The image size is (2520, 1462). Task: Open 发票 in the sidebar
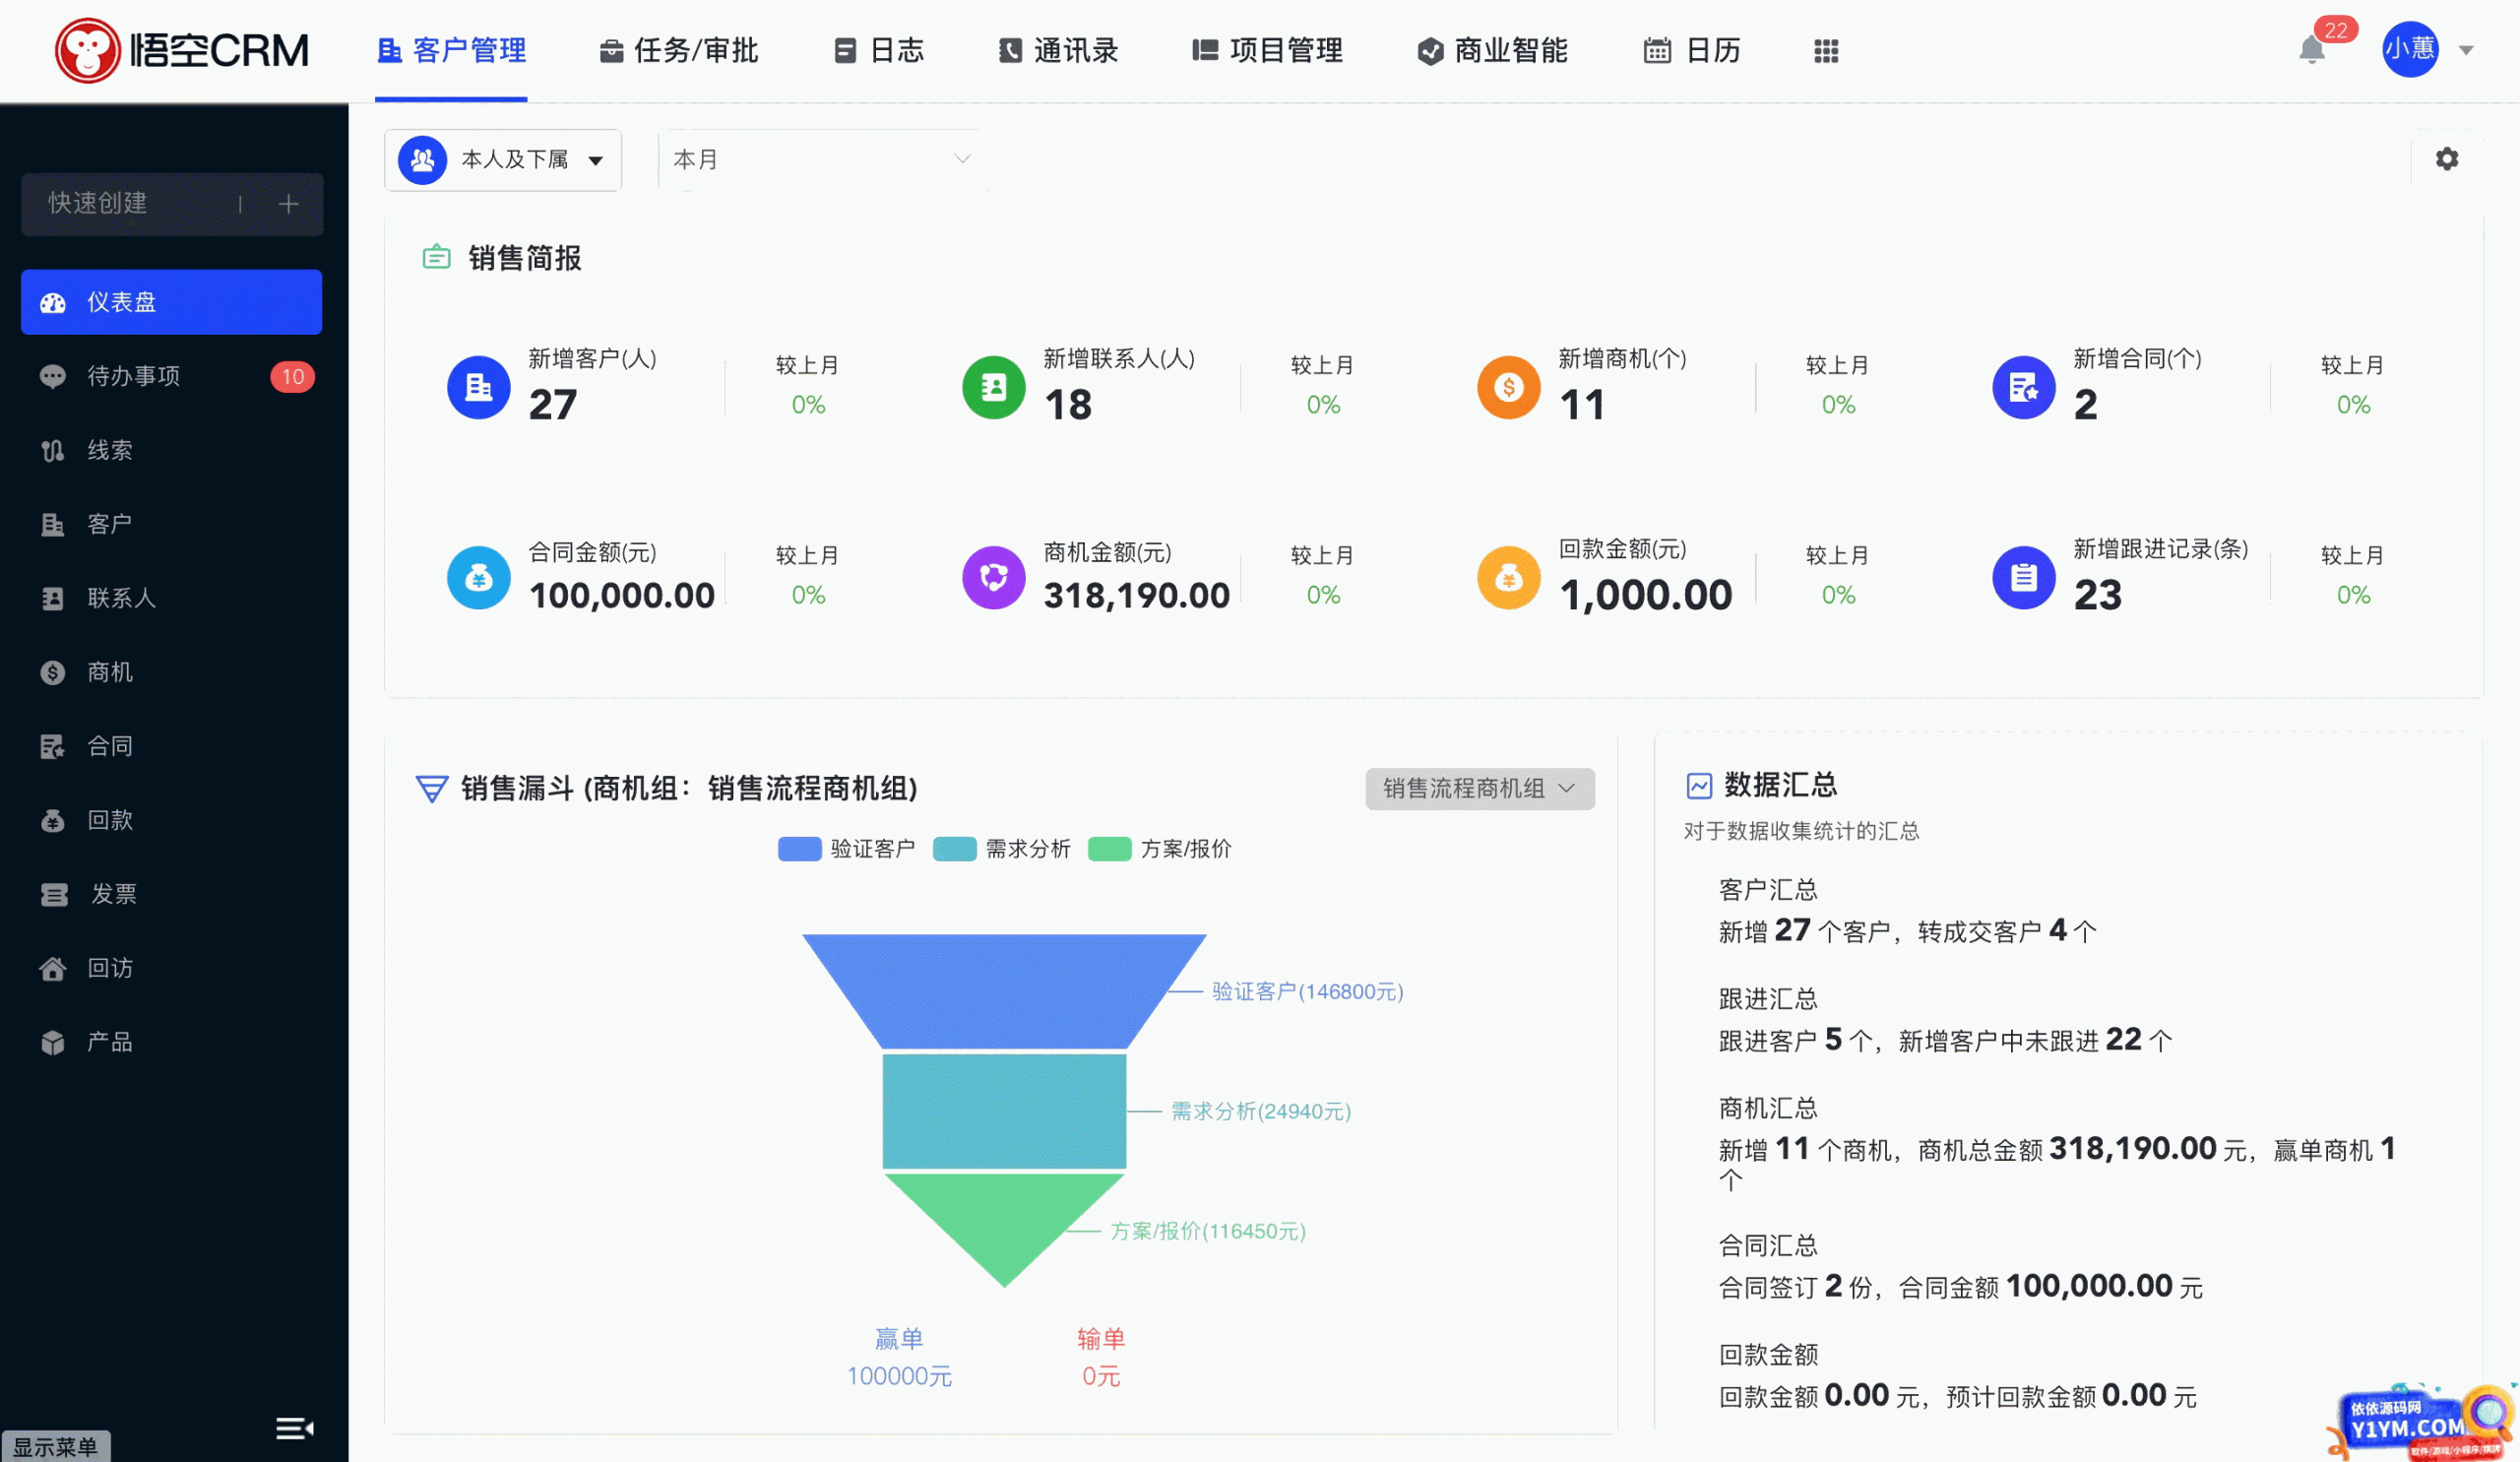click(x=171, y=894)
